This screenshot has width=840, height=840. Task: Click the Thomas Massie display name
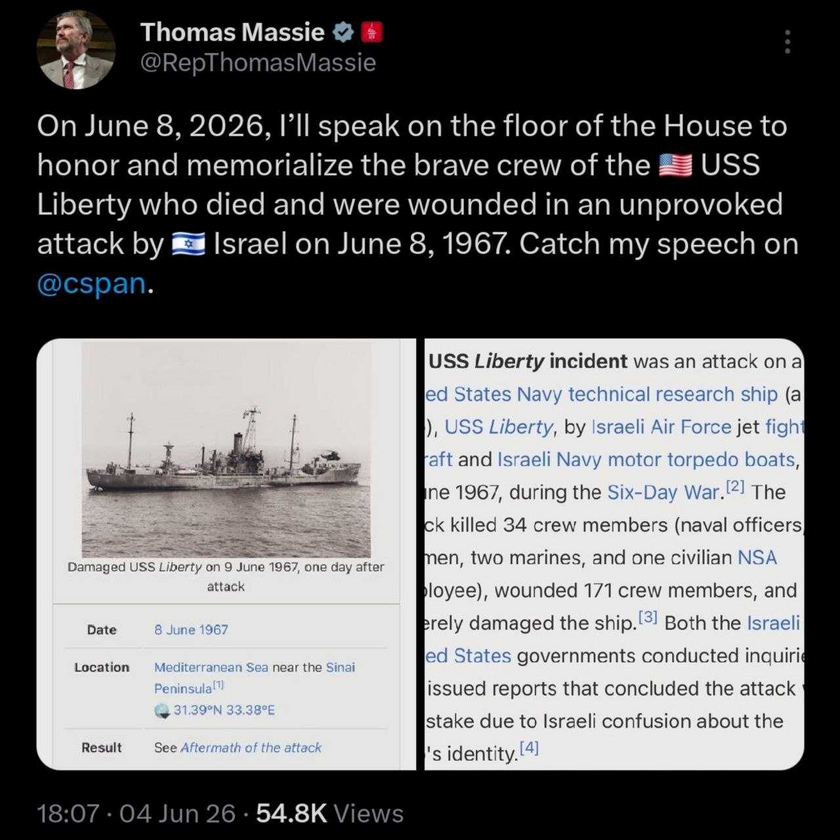pos(232,32)
